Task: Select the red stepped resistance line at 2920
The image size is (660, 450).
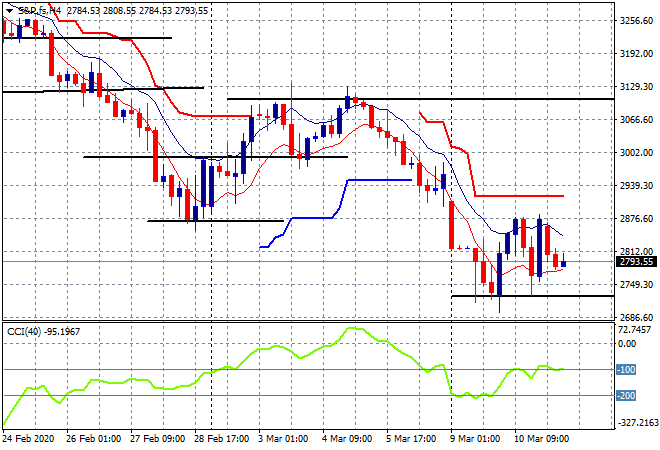Action: [x=519, y=196]
